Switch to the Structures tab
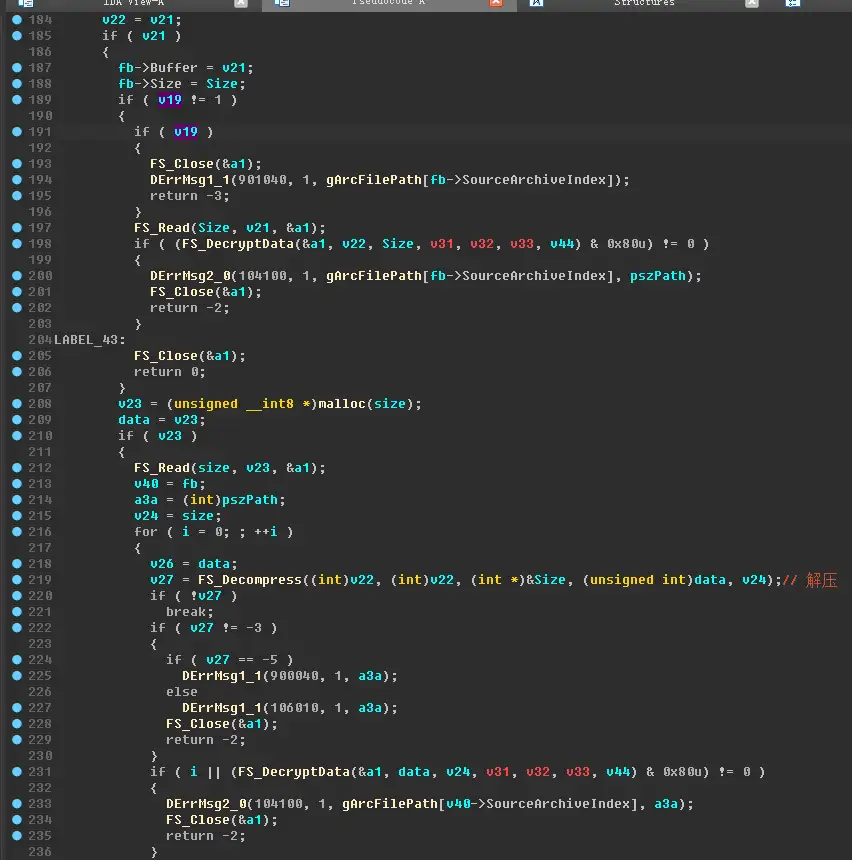Screen dimensions: 852x860 (643, 4)
